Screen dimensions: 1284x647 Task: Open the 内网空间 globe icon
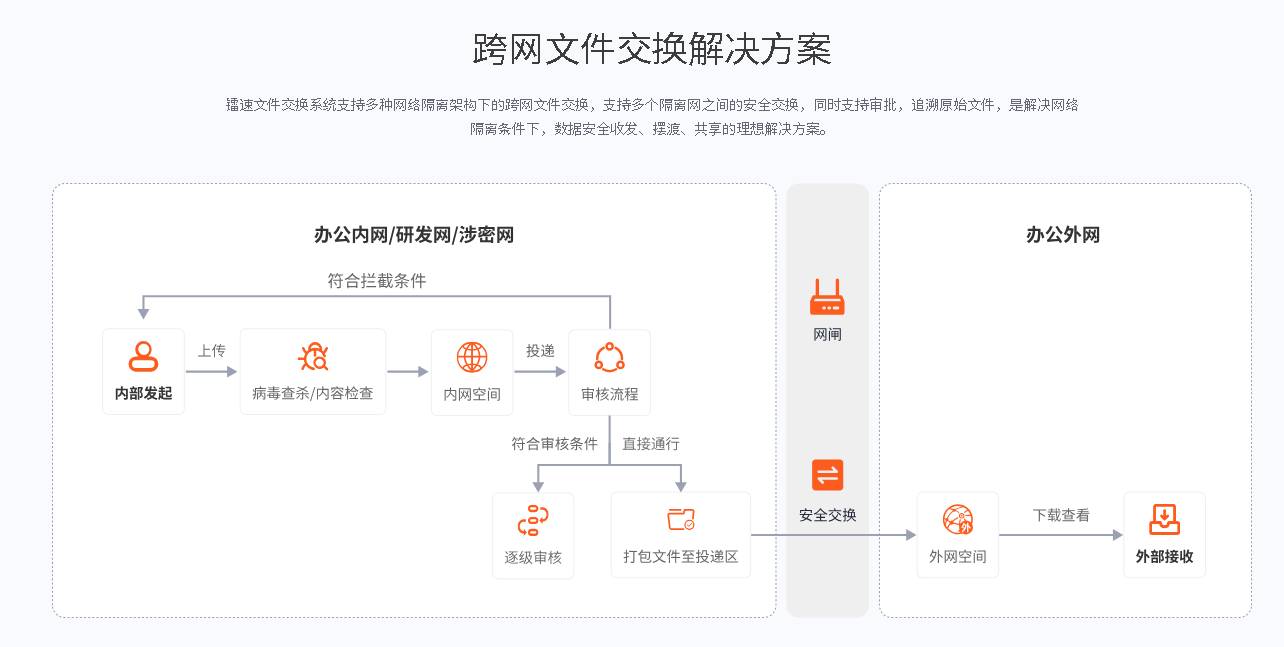pyautogui.click(x=471, y=358)
